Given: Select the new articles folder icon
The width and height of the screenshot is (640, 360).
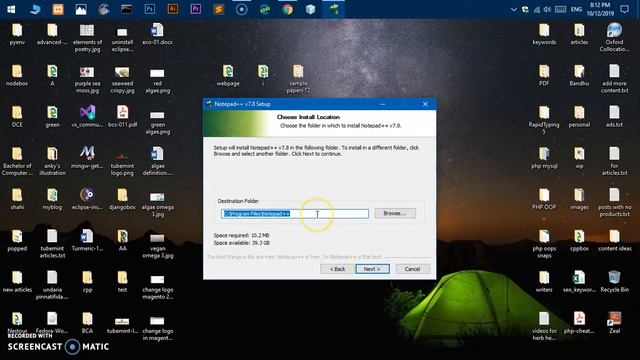Looking at the screenshot, I should 17,282.
